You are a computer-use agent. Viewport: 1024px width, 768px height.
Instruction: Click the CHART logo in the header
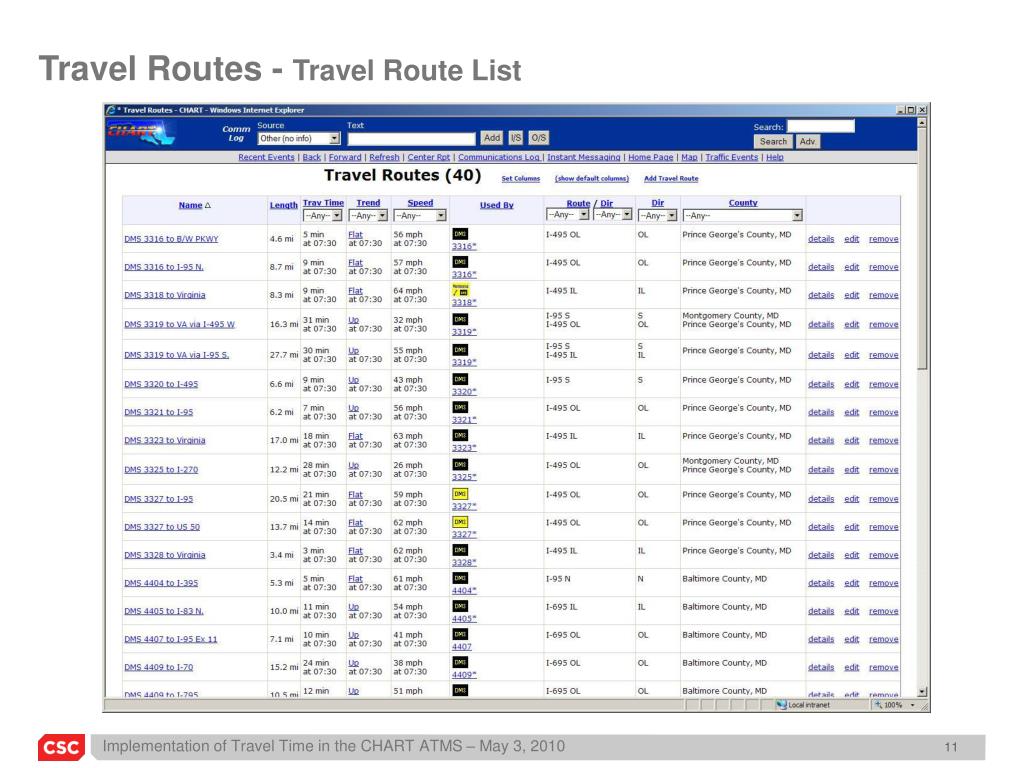tap(140, 133)
